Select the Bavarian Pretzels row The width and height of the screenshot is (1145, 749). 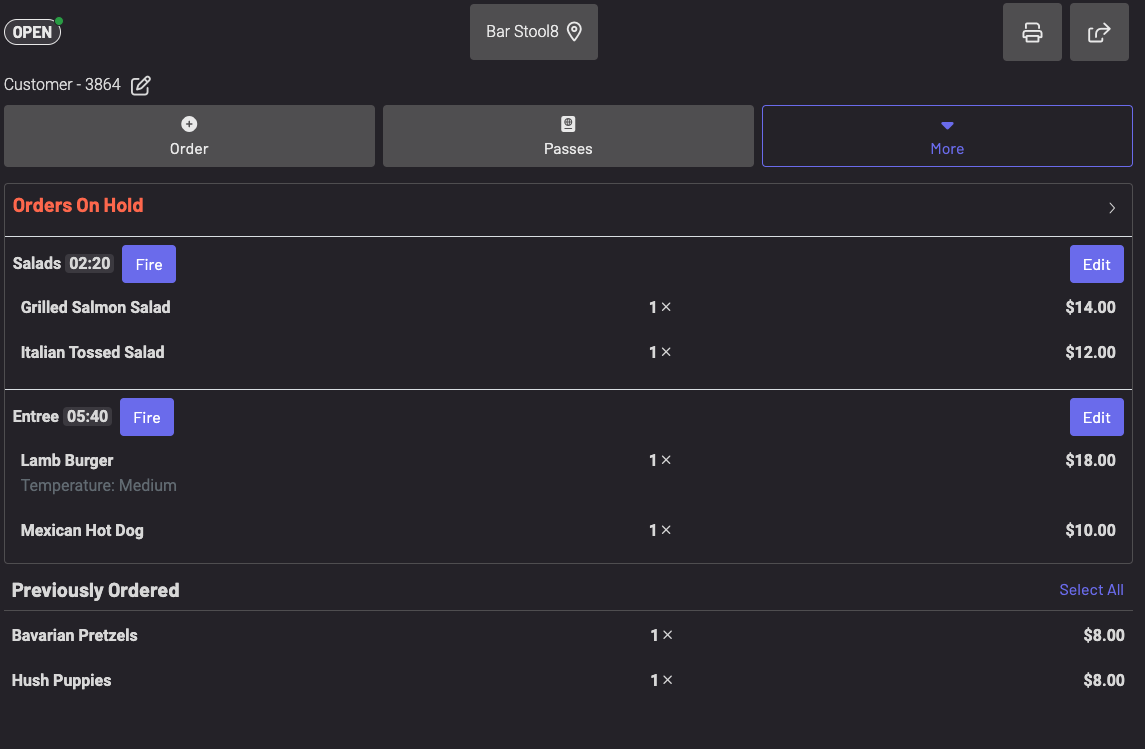click(x=75, y=635)
